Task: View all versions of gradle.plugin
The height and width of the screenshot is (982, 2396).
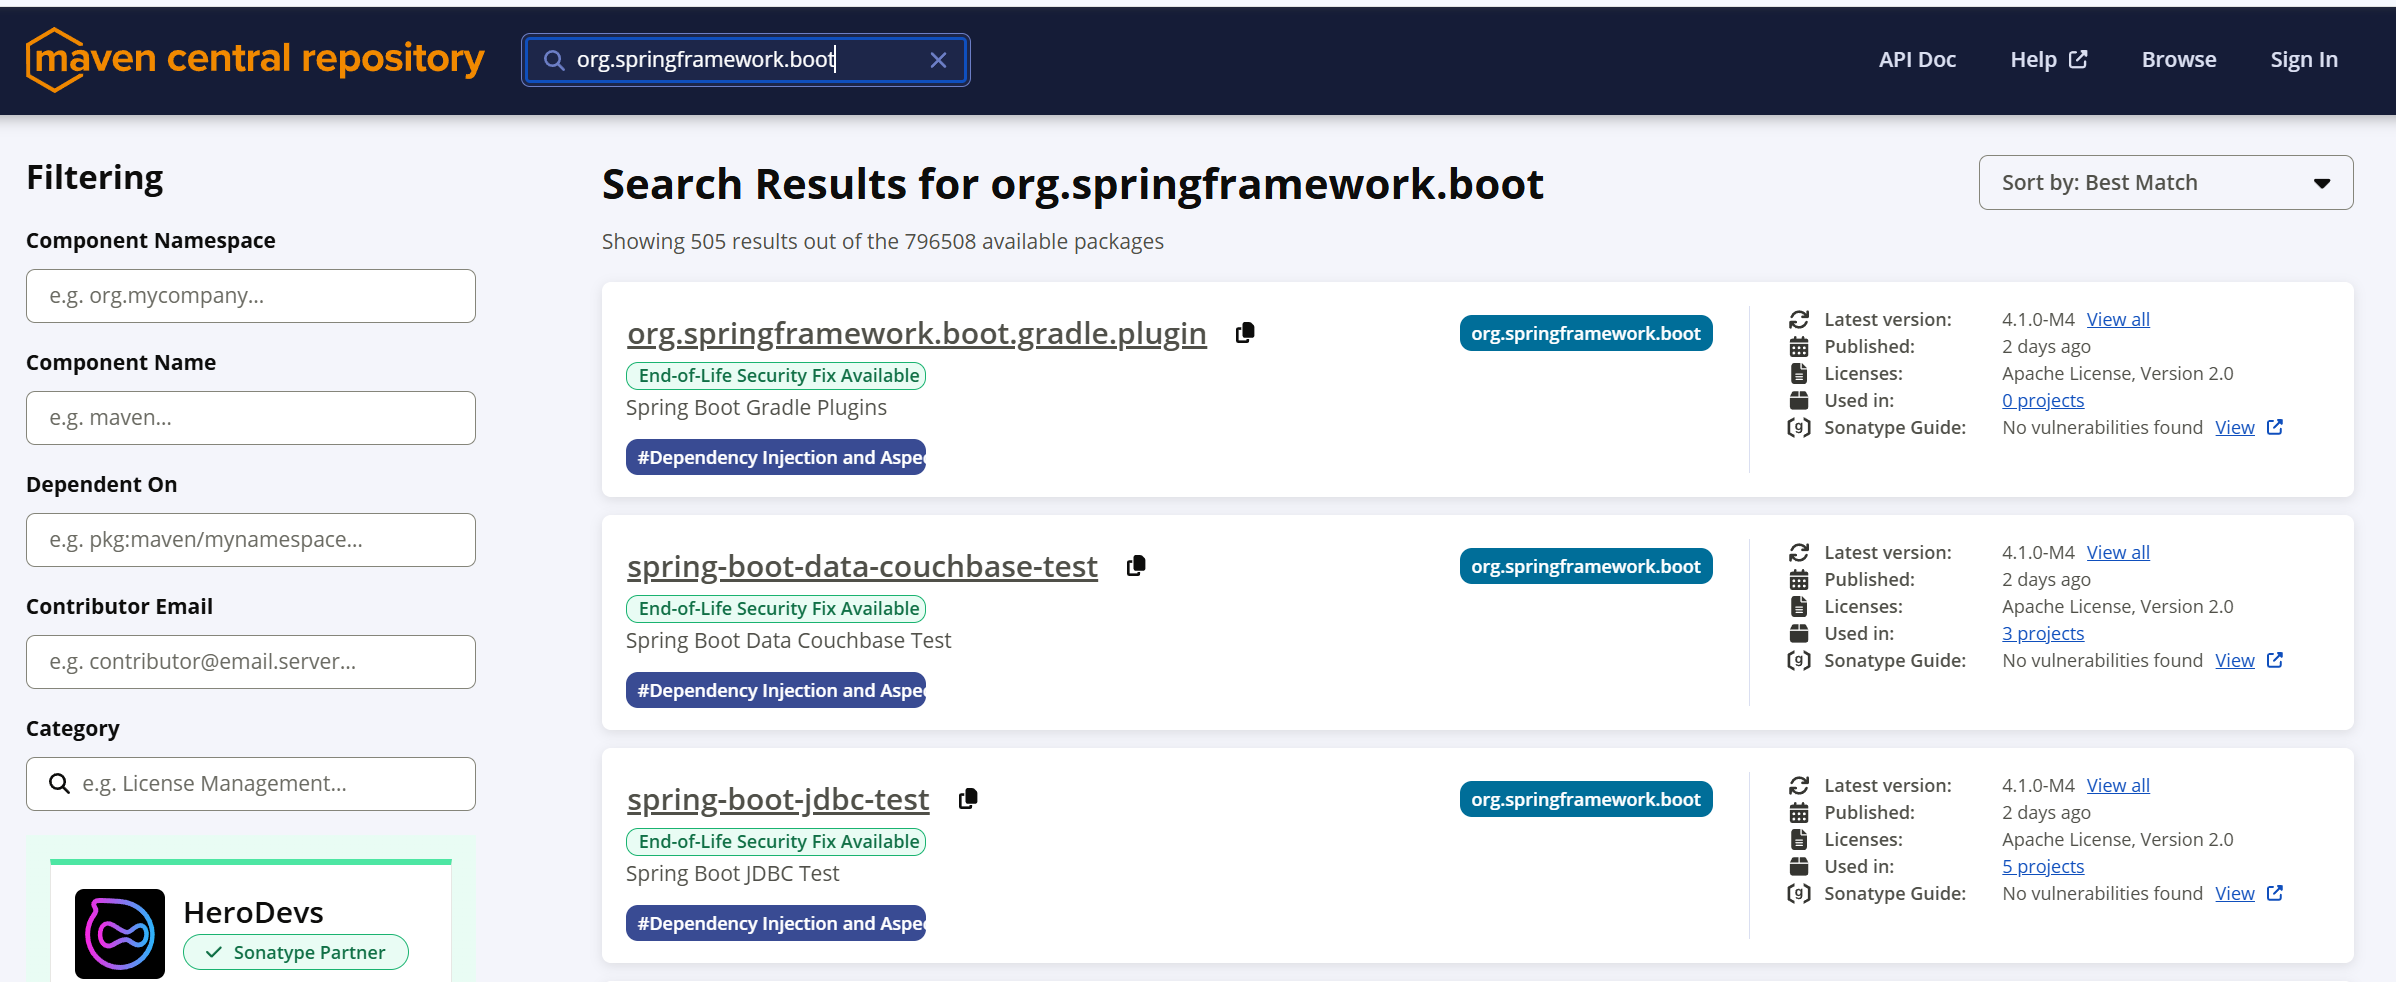Action: 2118,319
